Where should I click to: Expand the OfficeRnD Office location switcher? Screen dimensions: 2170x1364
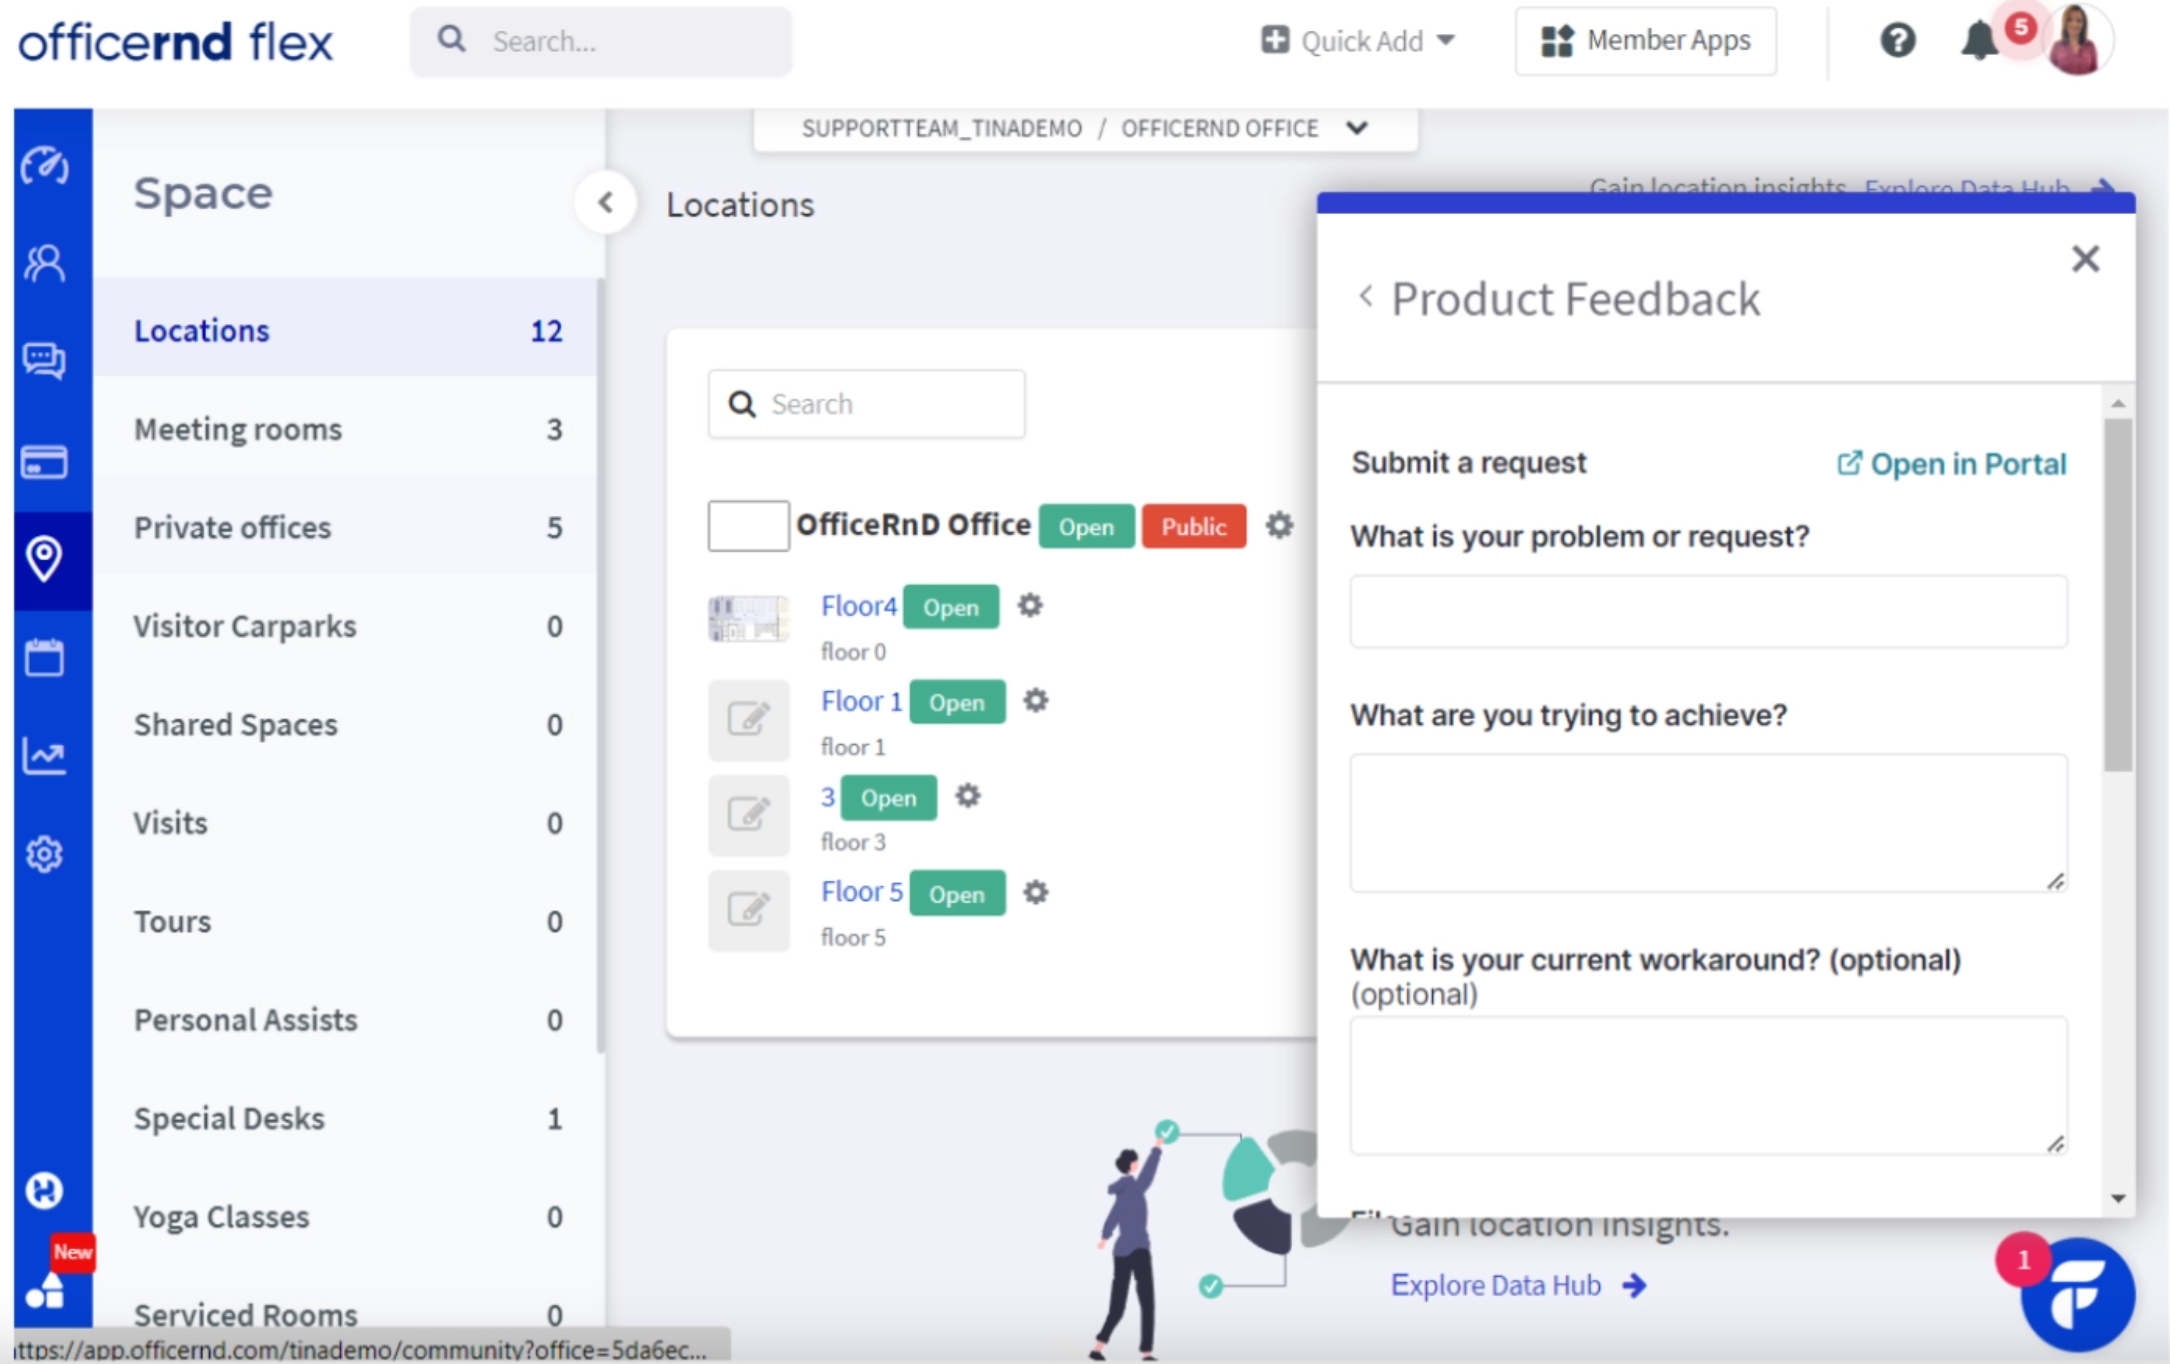1357,128
